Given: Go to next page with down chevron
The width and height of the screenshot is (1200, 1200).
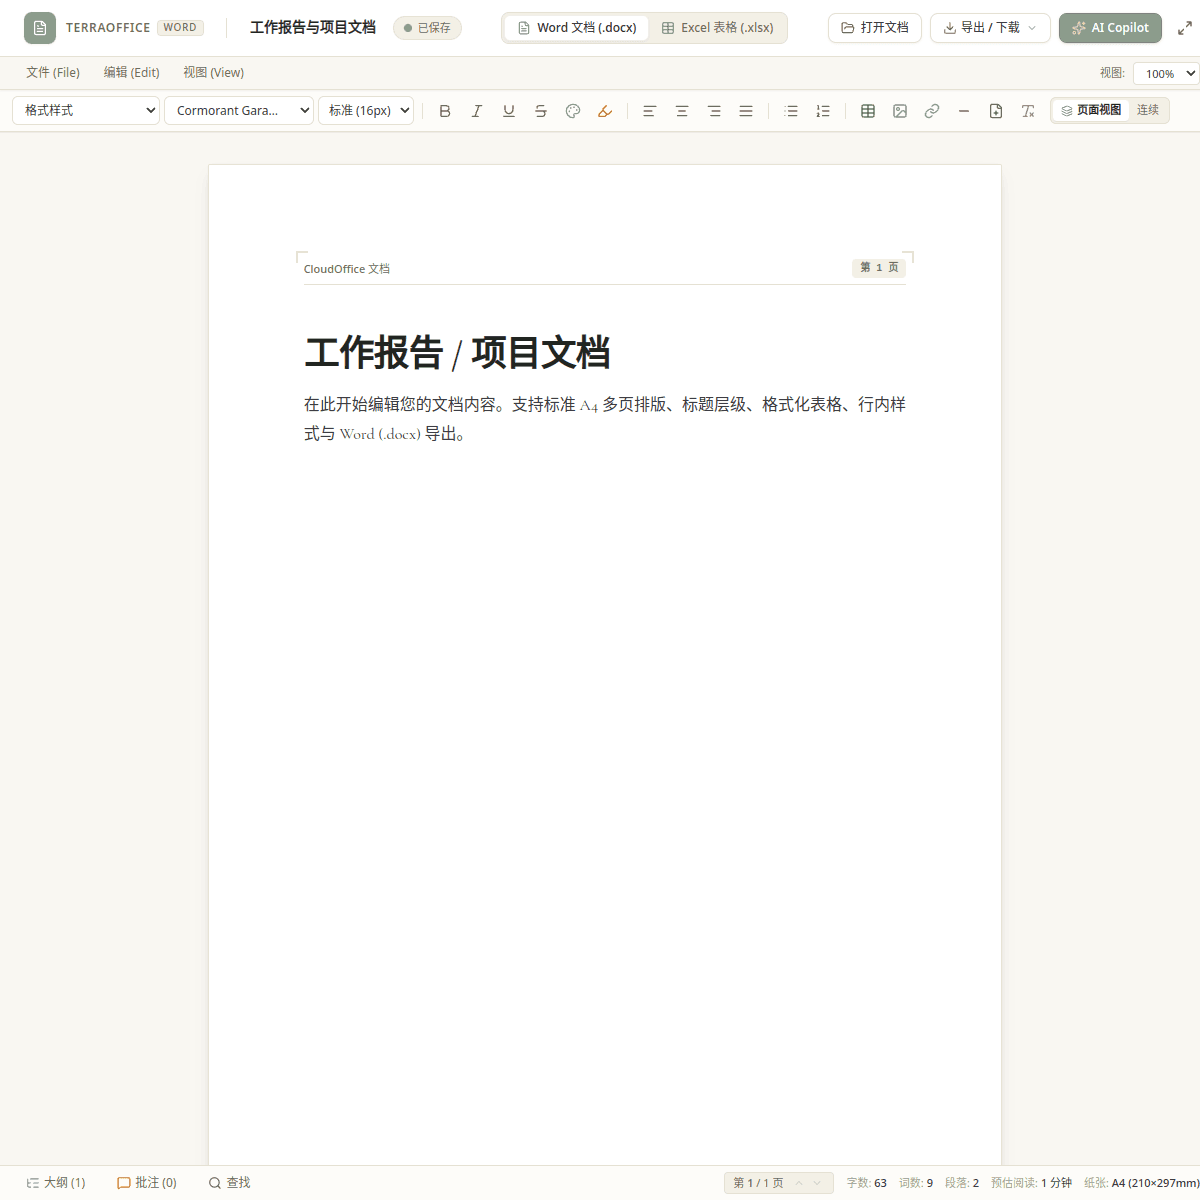Looking at the screenshot, I should click(817, 1183).
